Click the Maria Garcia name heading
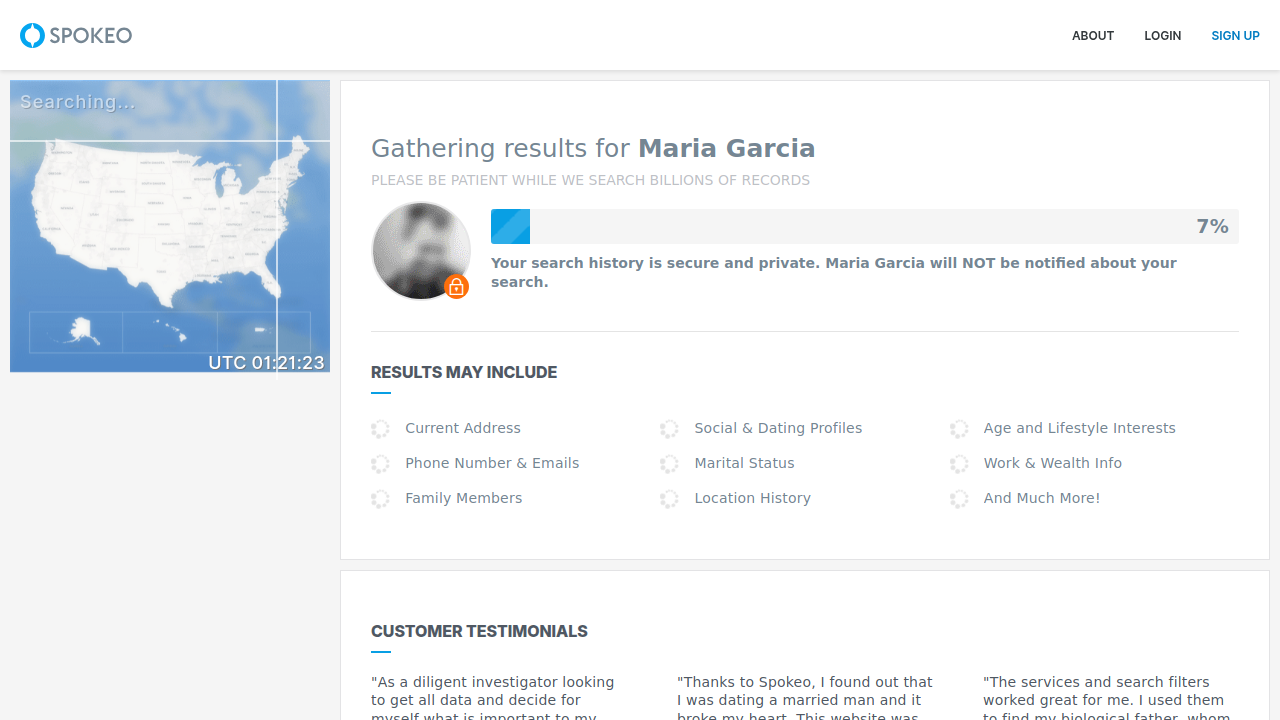The height and width of the screenshot is (720, 1280). click(726, 149)
